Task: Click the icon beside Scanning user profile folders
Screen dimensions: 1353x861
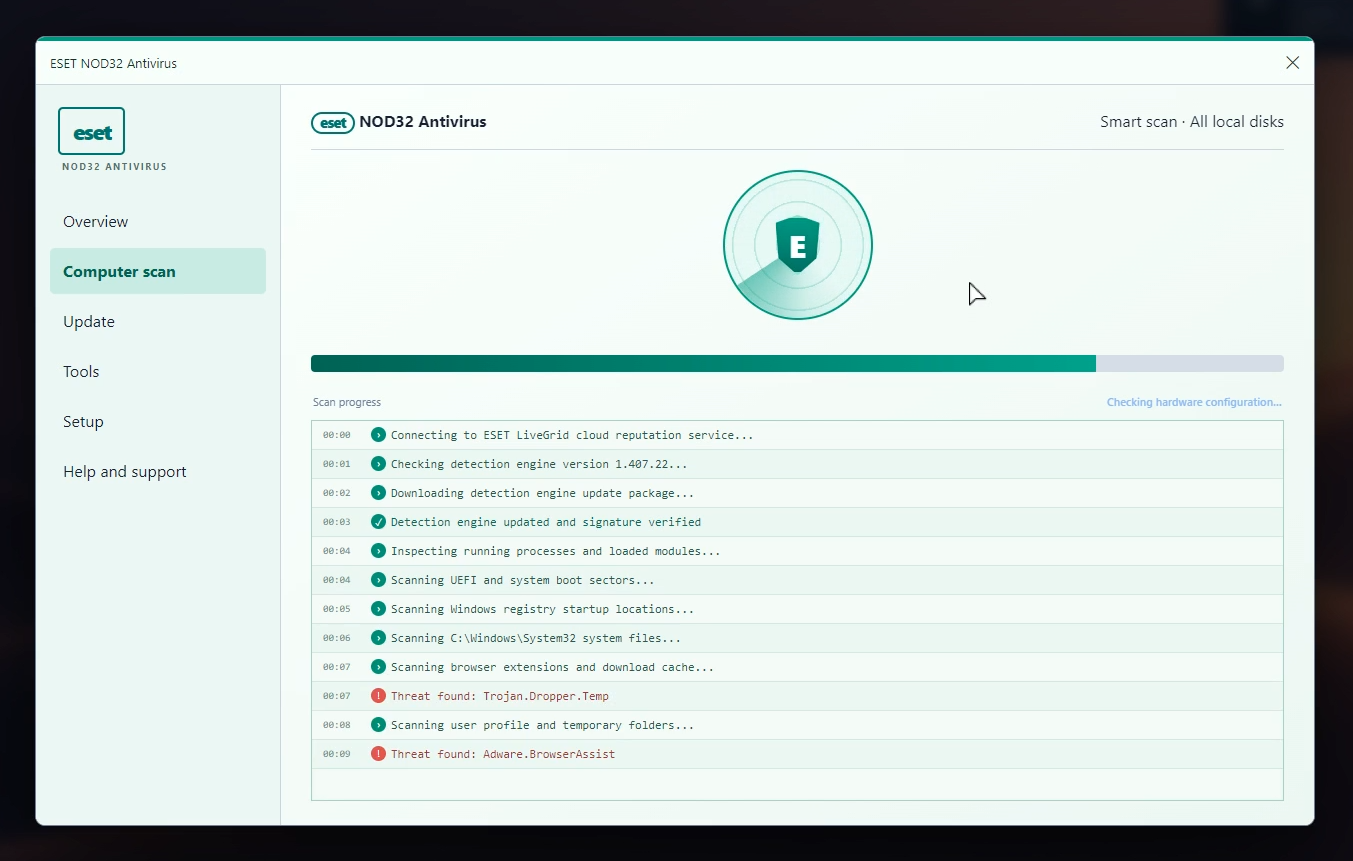Action: click(x=378, y=725)
